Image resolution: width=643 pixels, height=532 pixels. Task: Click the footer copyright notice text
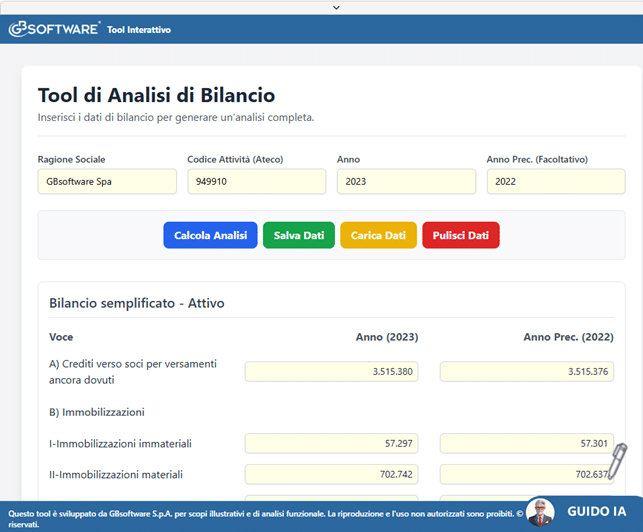click(x=265, y=518)
